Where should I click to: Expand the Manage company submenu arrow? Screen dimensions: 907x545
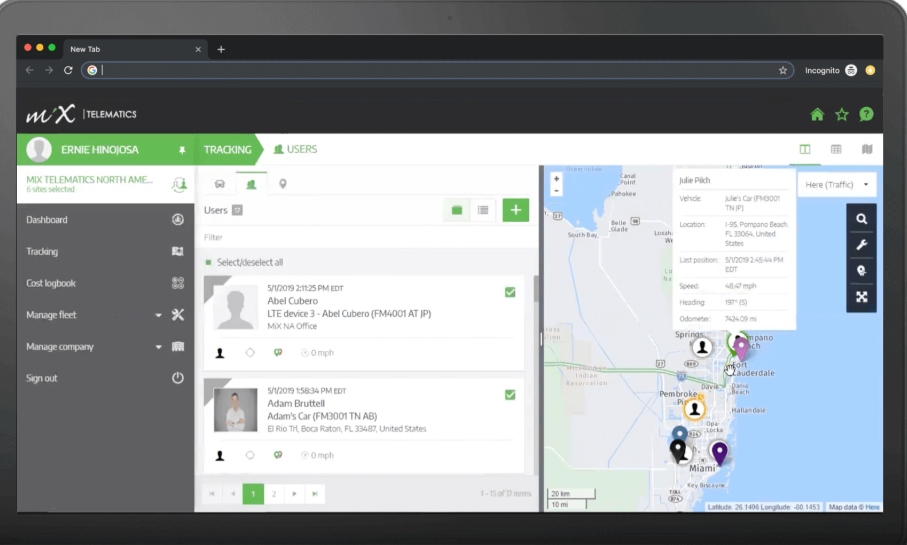pyautogui.click(x=158, y=347)
